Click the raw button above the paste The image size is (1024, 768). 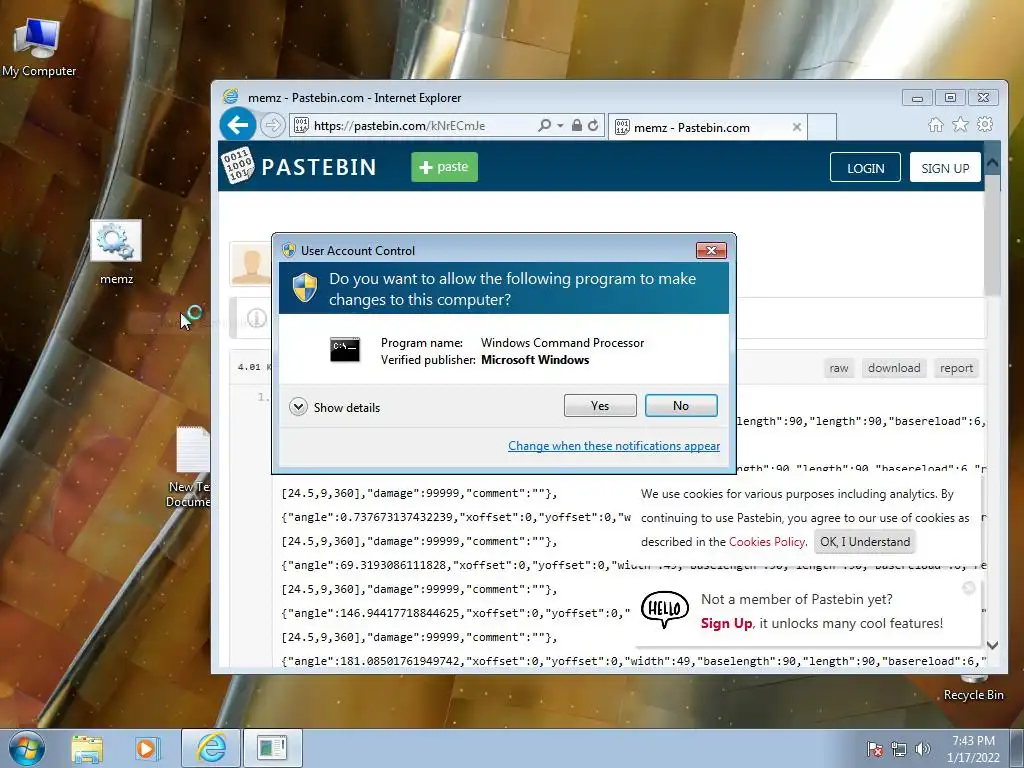[839, 368]
